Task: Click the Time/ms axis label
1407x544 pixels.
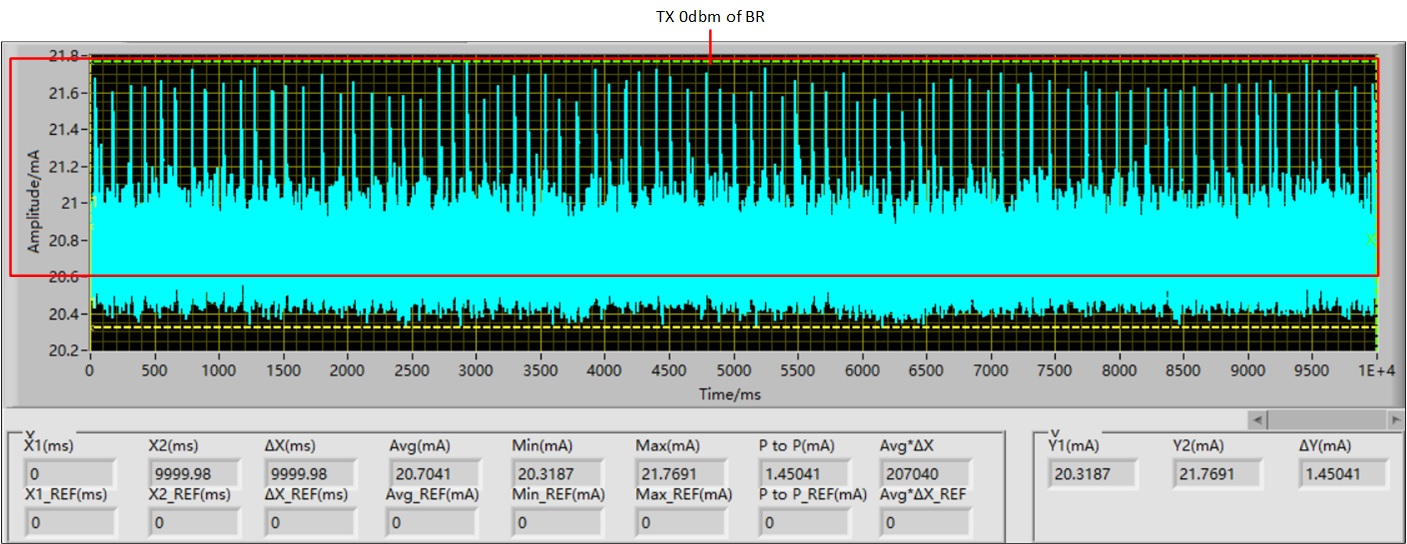Action: pos(729,394)
